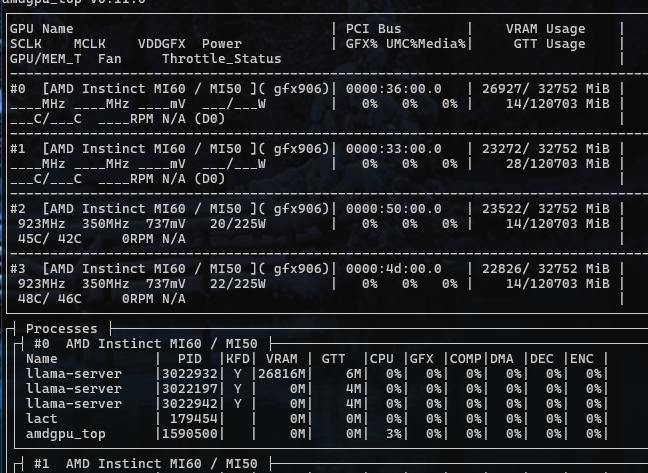Select the llama-server row with PID 3022932
Screen dimensions: 648x473
click(317, 374)
